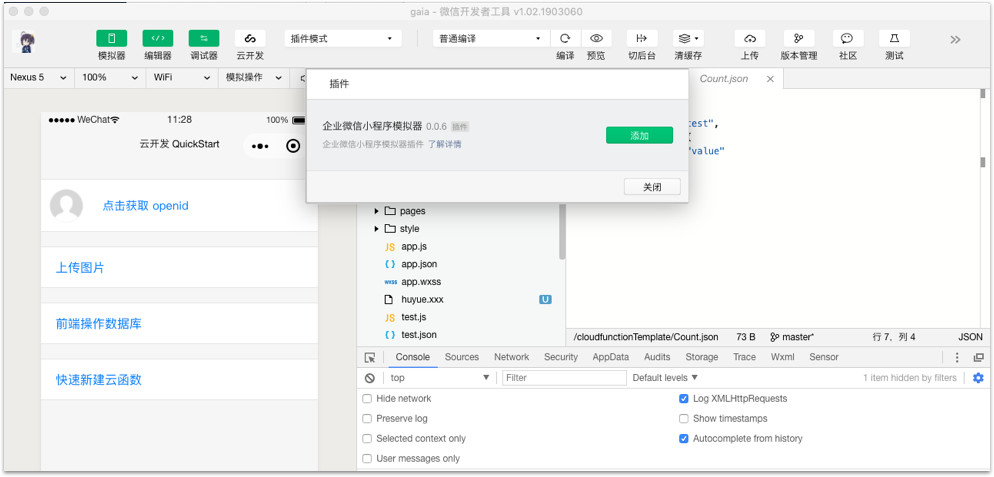
Task: Open version management (版本管理)
Action: 799,38
